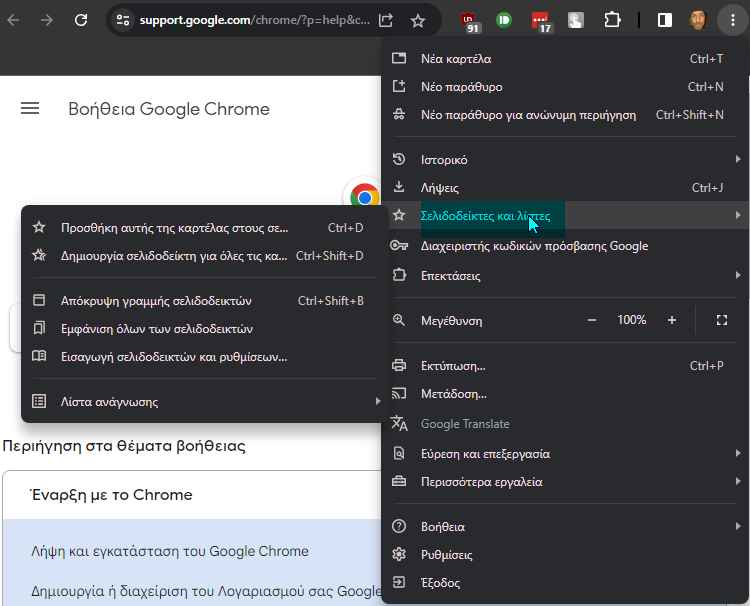Screen dimensions: 750x606
Task: Open Διαχειριστής κωδικών πρόσβασης Google
Action: click(565, 246)
